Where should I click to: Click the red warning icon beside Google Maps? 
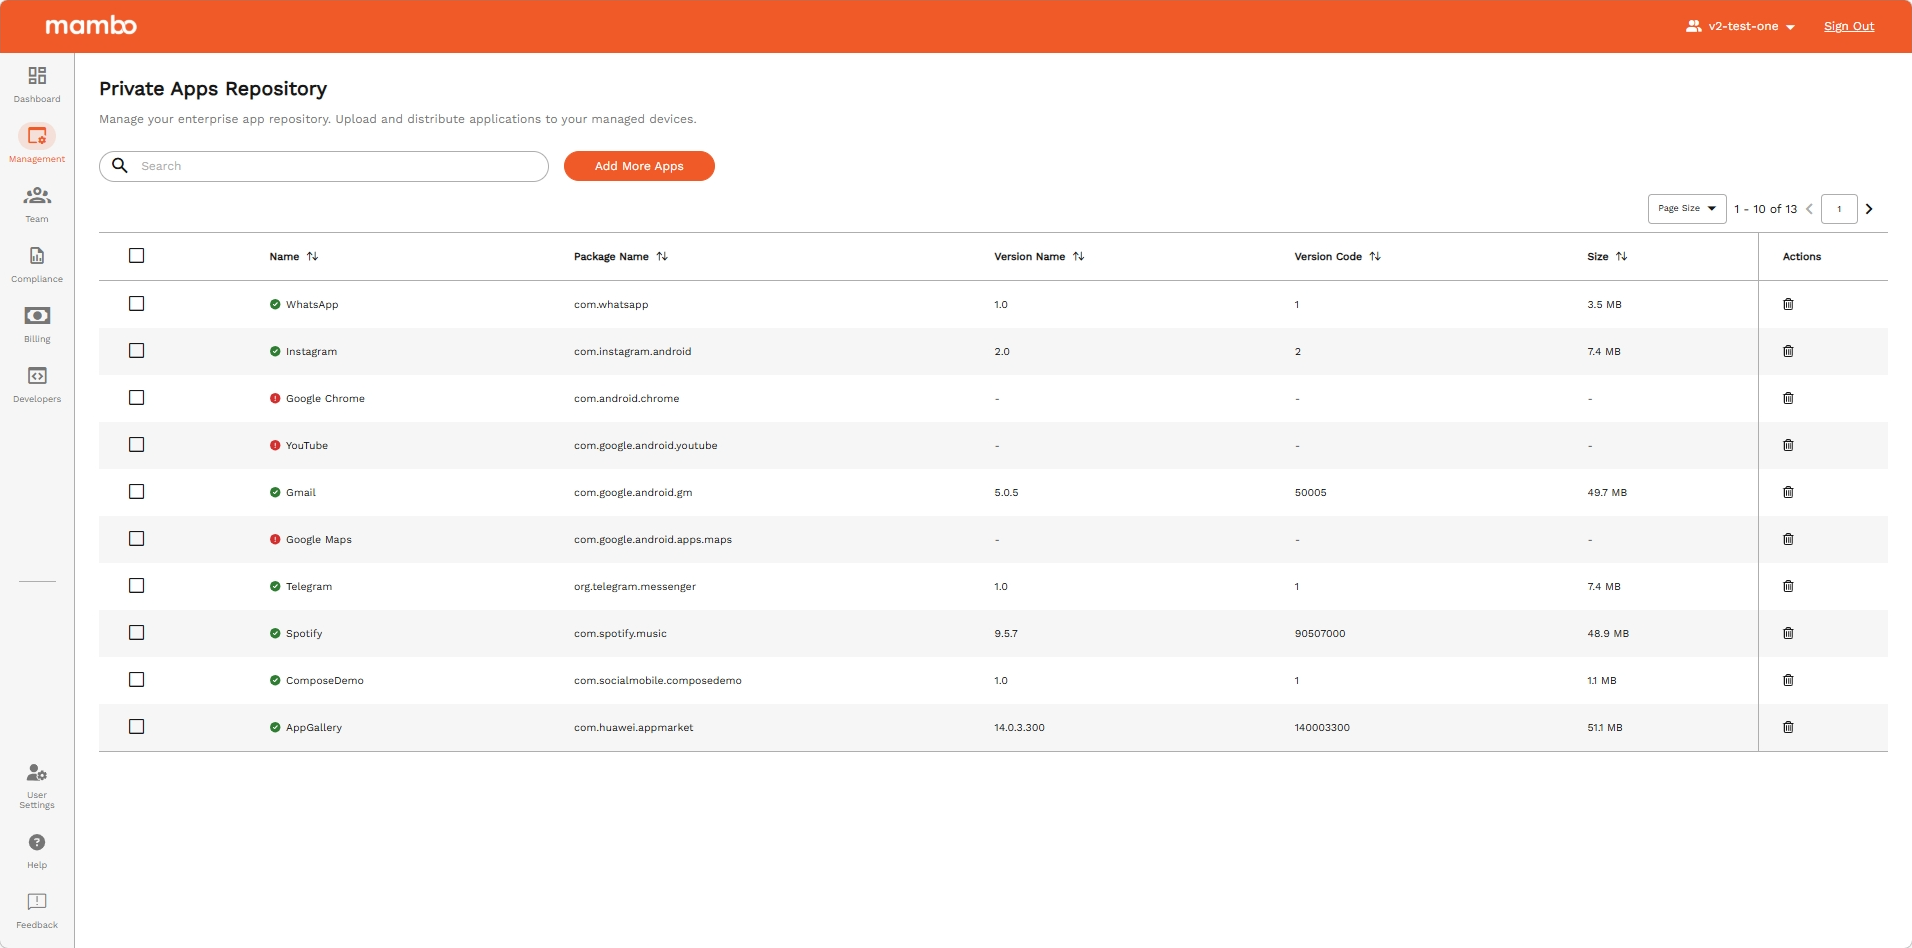[275, 539]
